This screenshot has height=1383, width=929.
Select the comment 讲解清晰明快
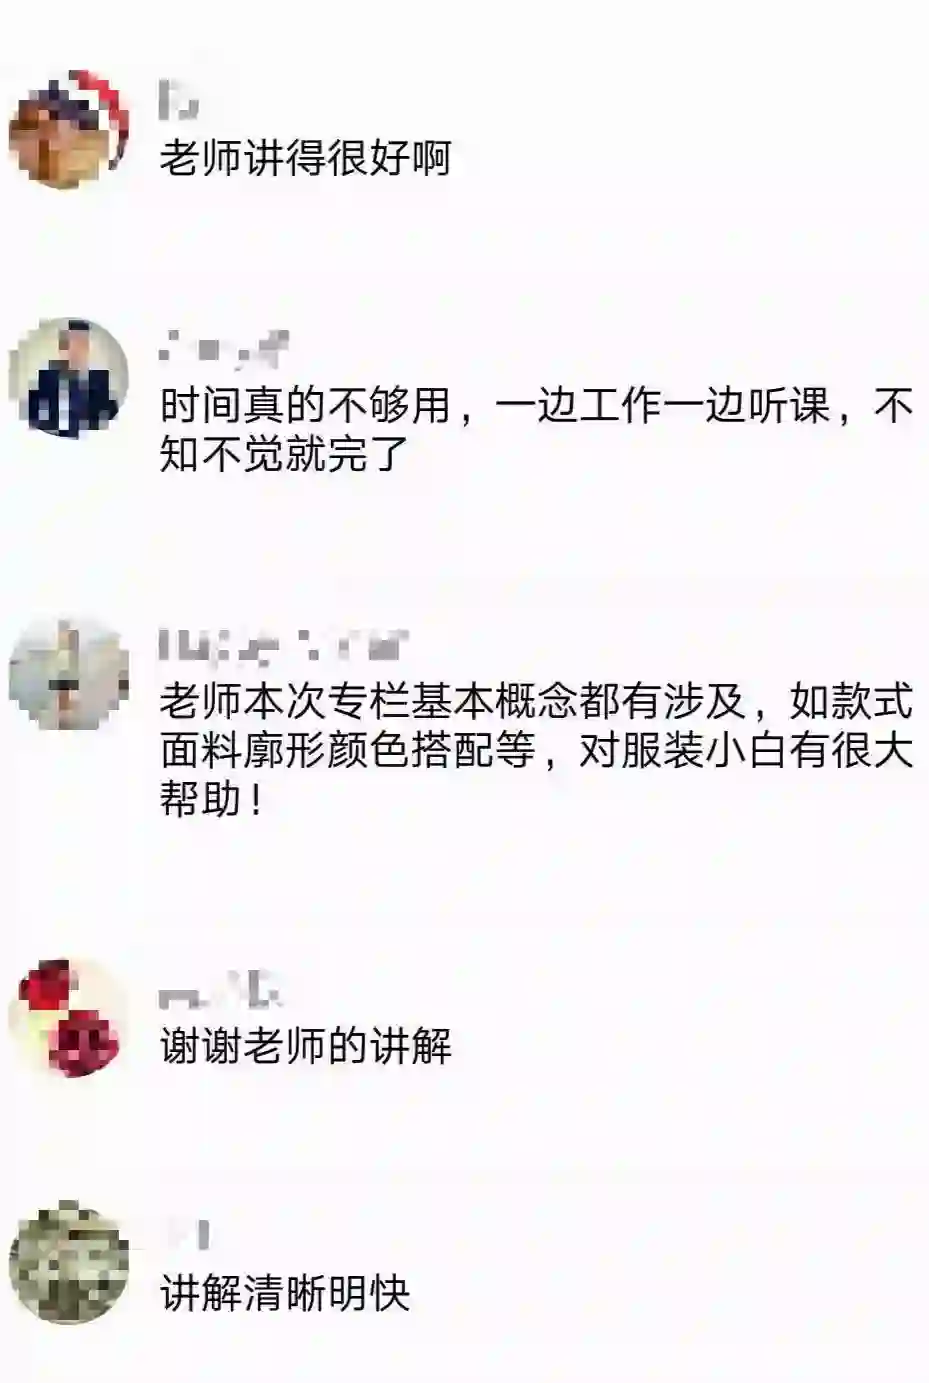tap(285, 1294)
